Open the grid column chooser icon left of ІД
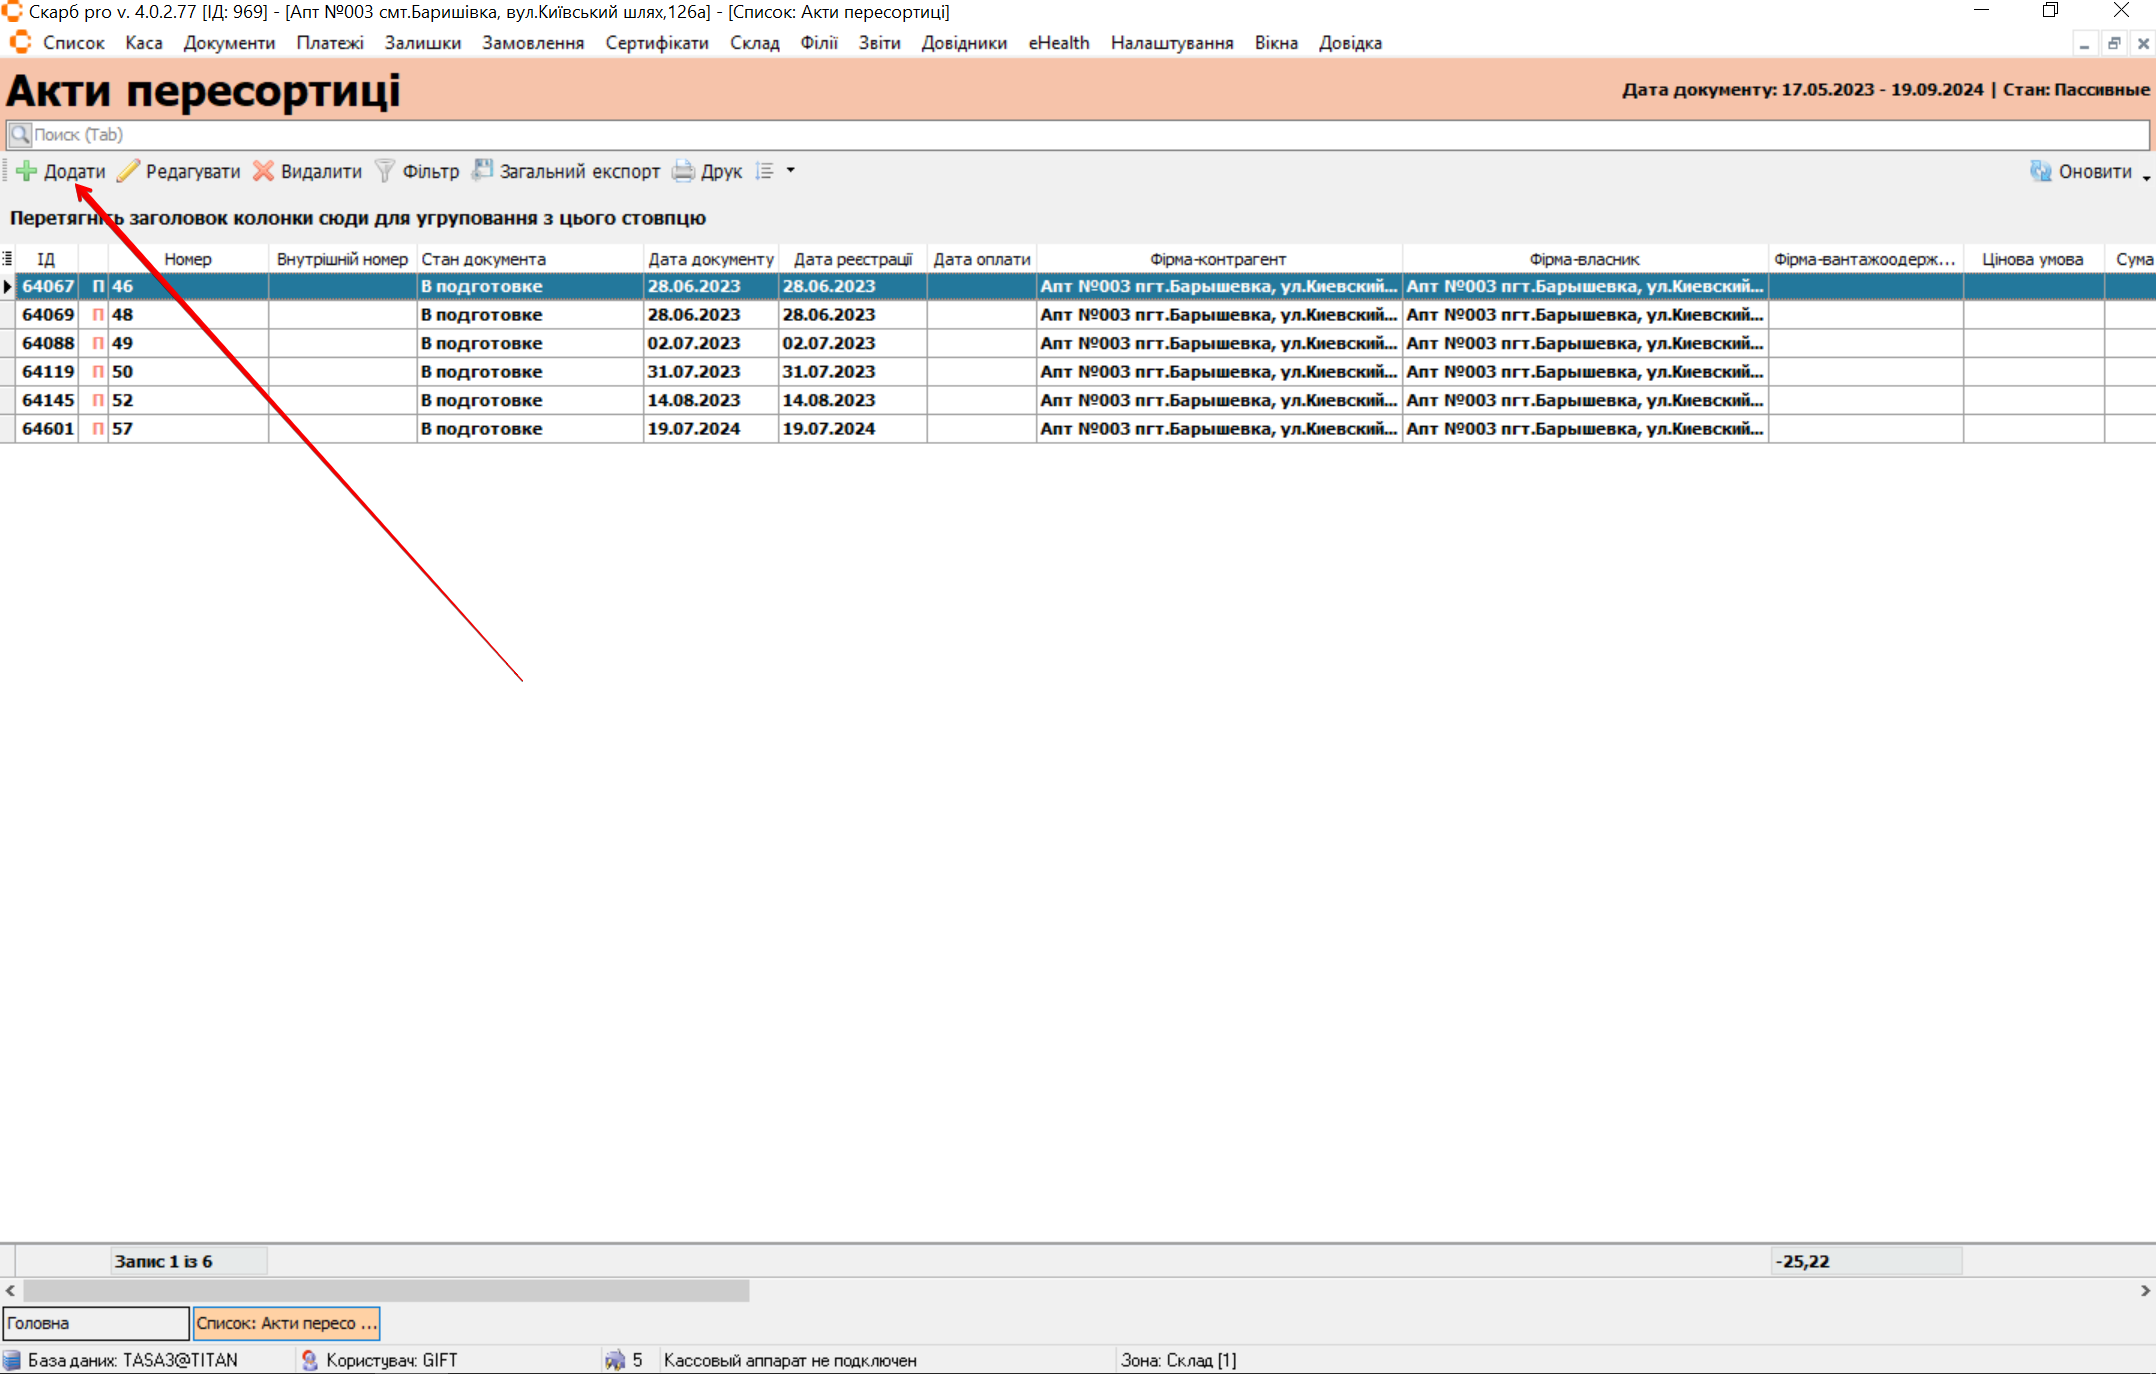The width and height of the screenshot is (2156, 1374). (x=7, y=259)
